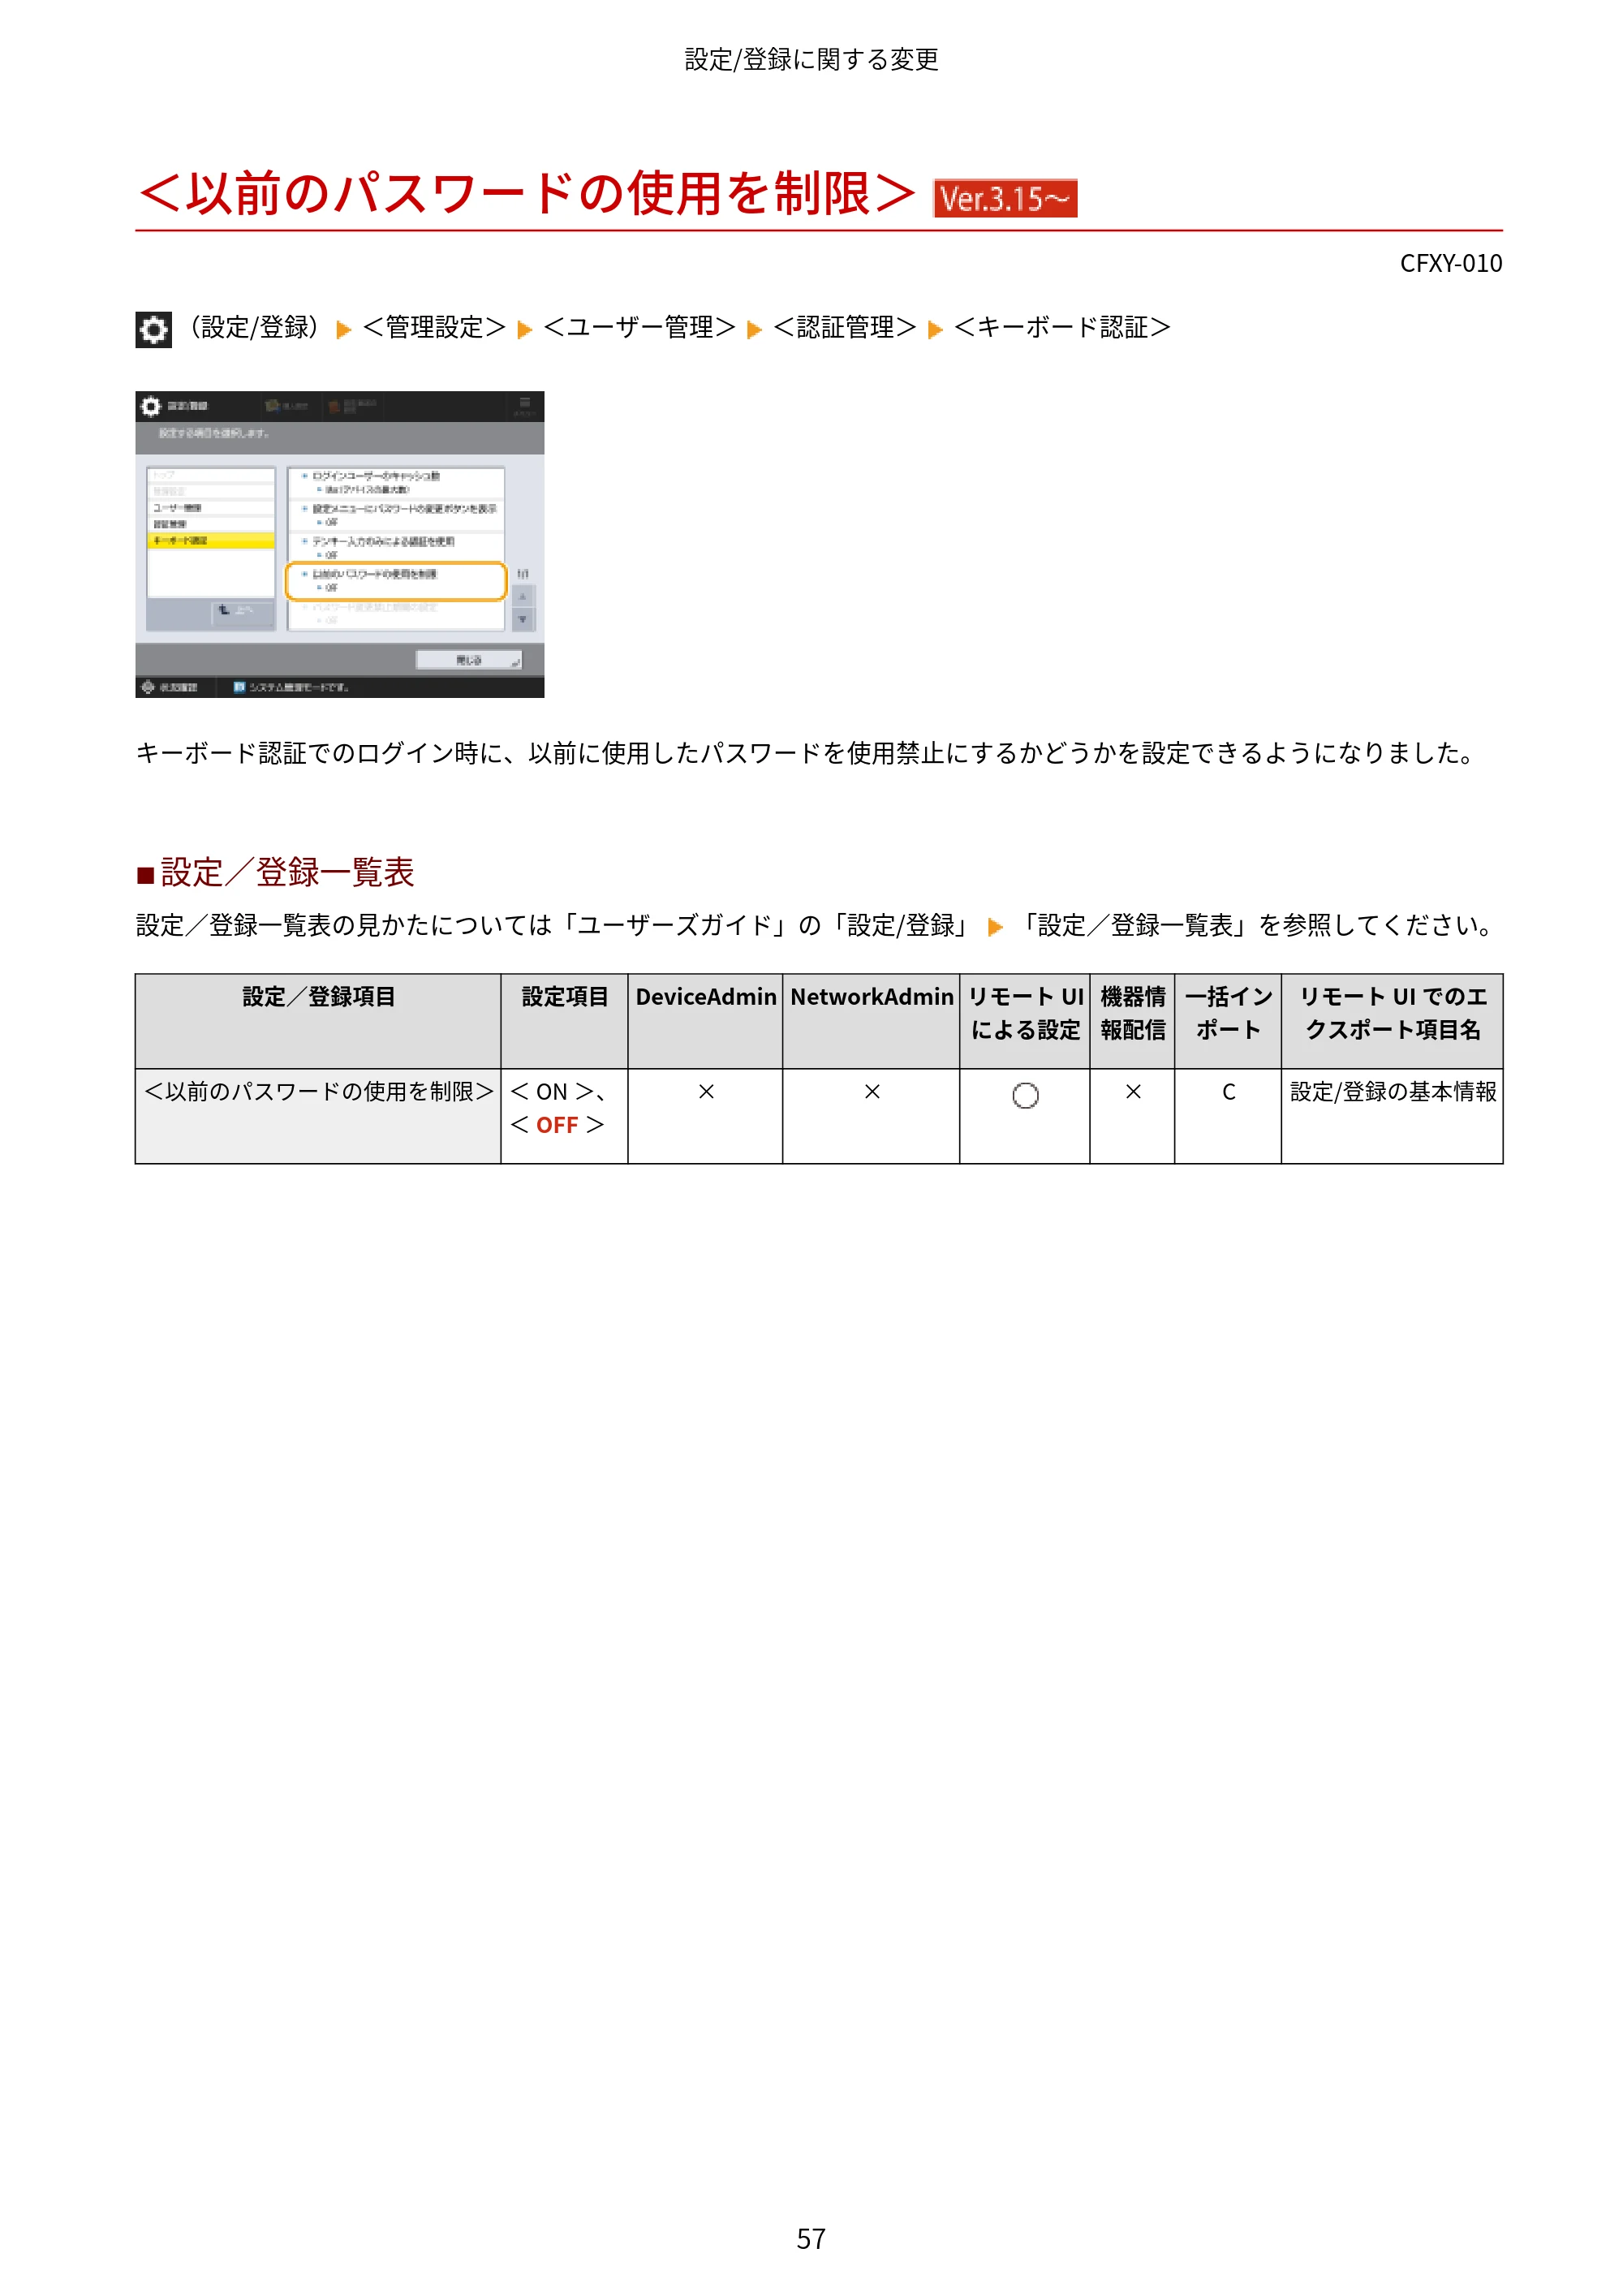The width and height of the screenshot is (1623, 2296).
Task: Click the blue system manager mode icon
Action: pos(239,687)
